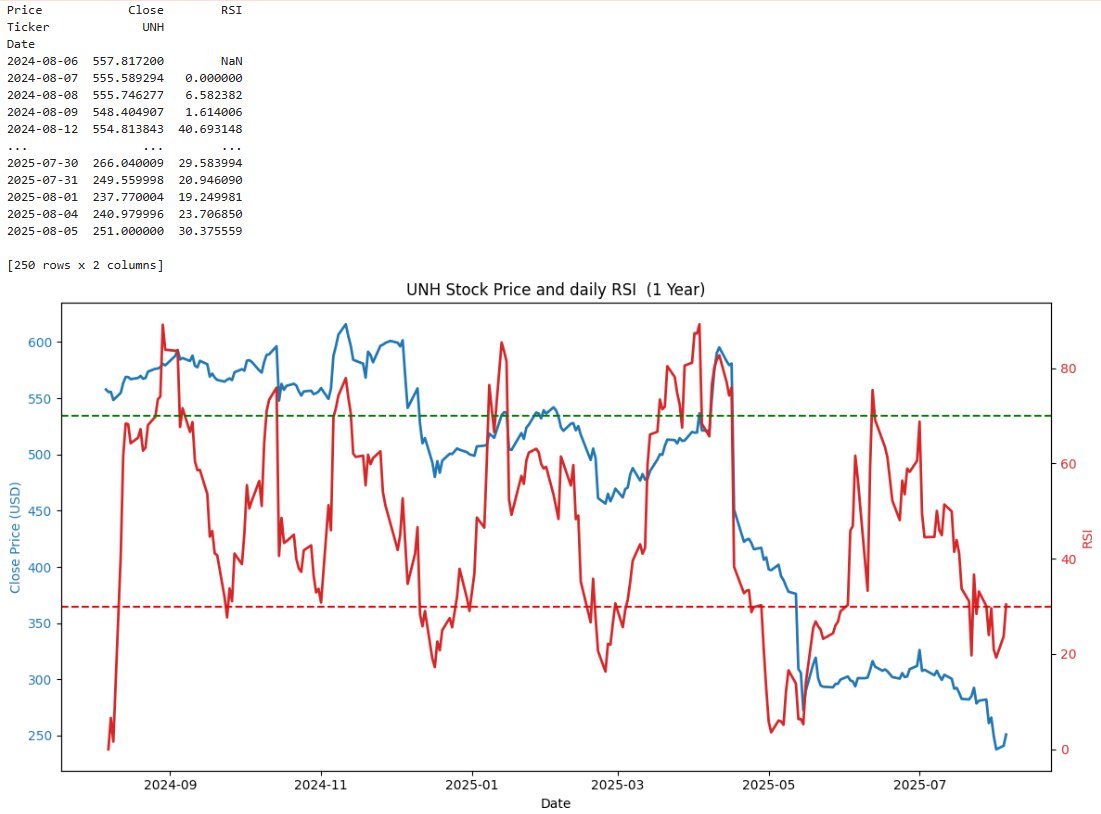The height and width of the screenshot is (814, 1101).
Task: Select the date 2025-07-31
Action: click(43, 180)
